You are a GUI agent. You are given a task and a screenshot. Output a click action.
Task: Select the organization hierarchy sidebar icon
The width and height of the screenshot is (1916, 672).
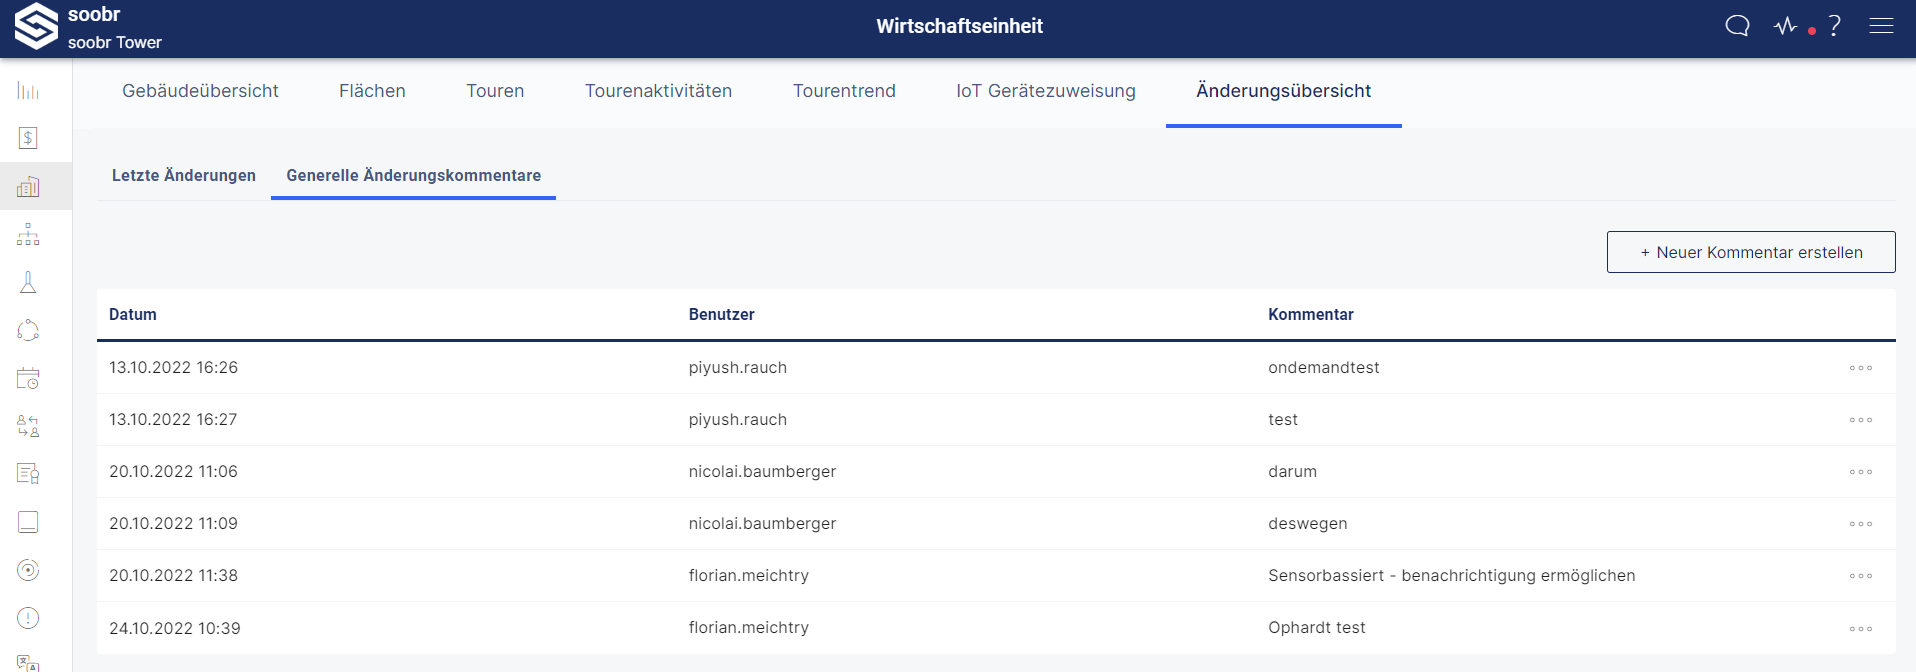click(x=28, y=235)
